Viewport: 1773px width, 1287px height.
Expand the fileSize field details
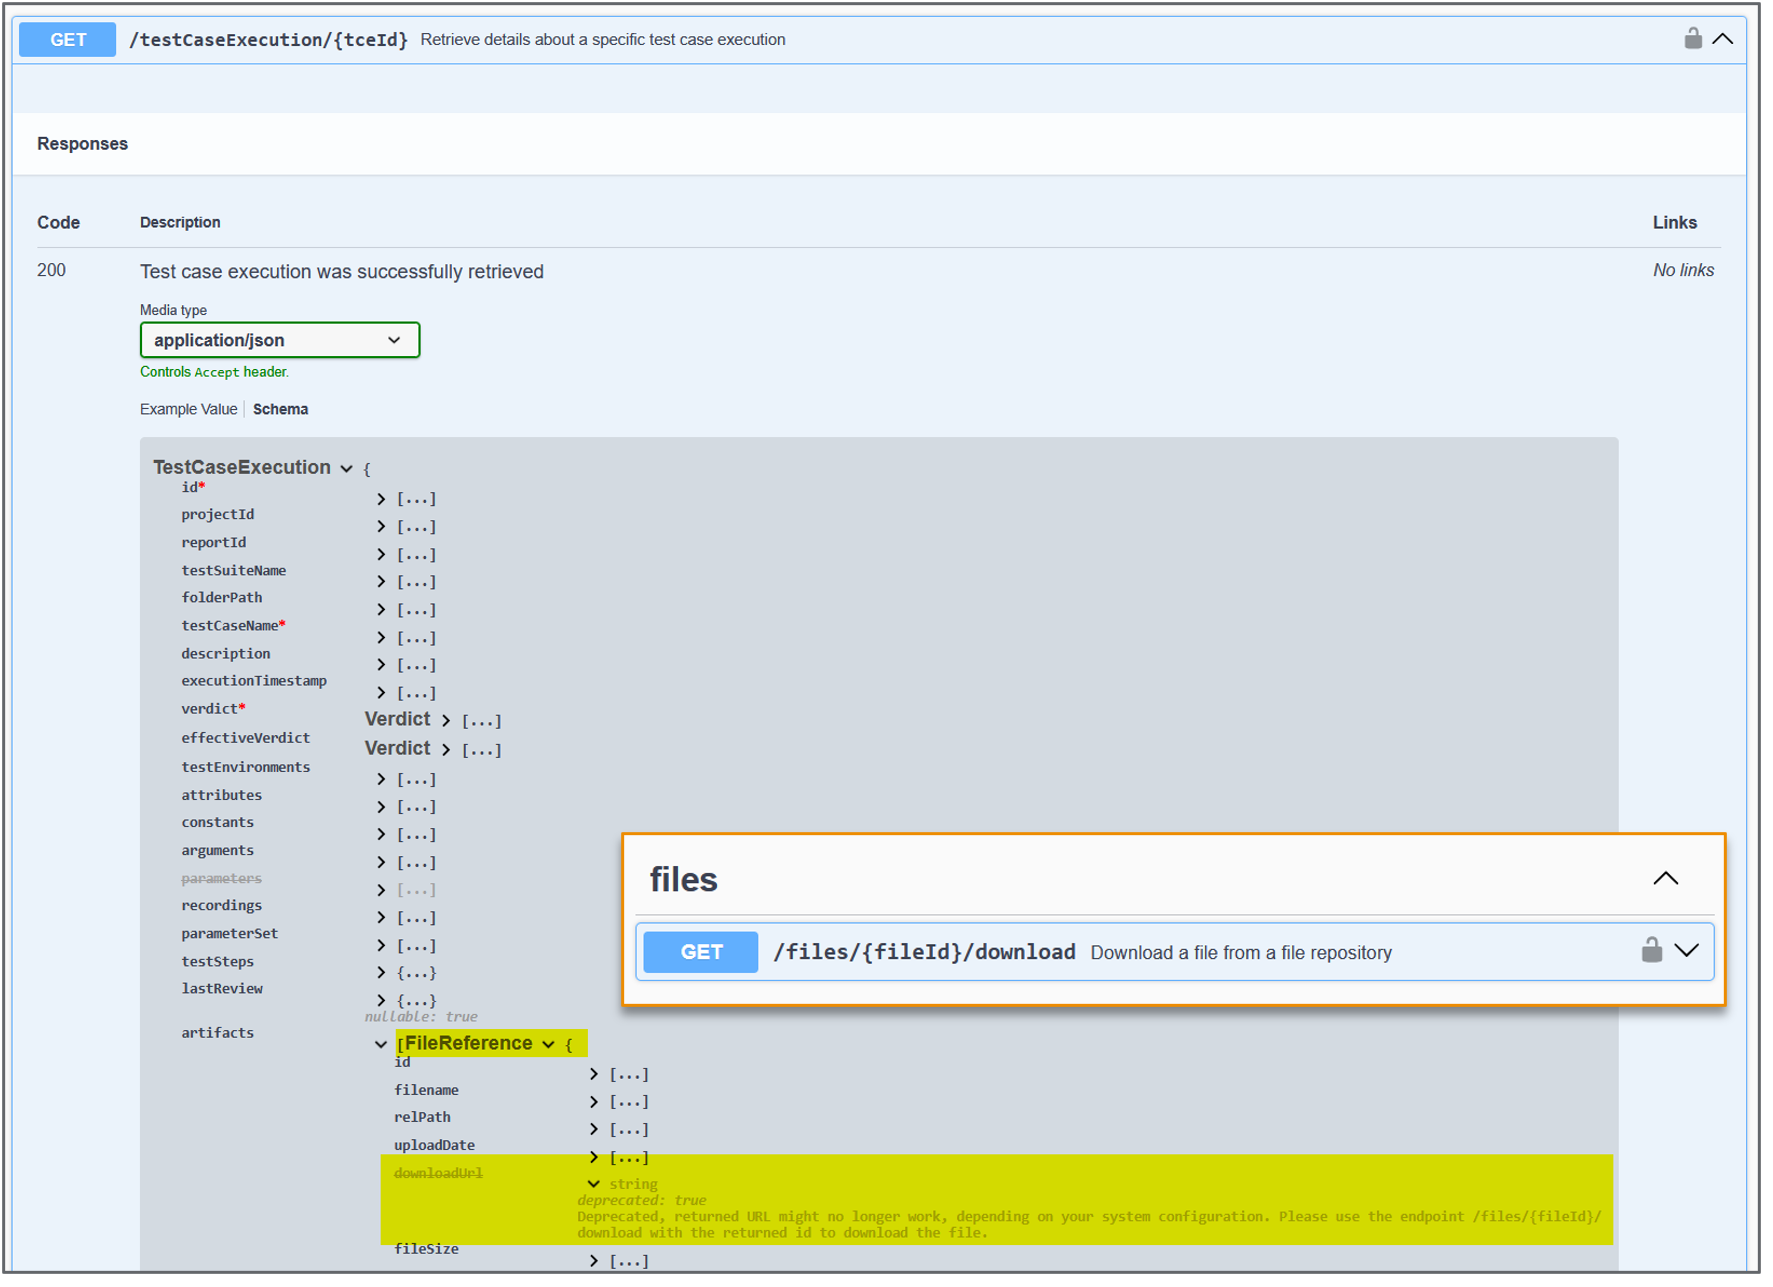coord(593,1260)
